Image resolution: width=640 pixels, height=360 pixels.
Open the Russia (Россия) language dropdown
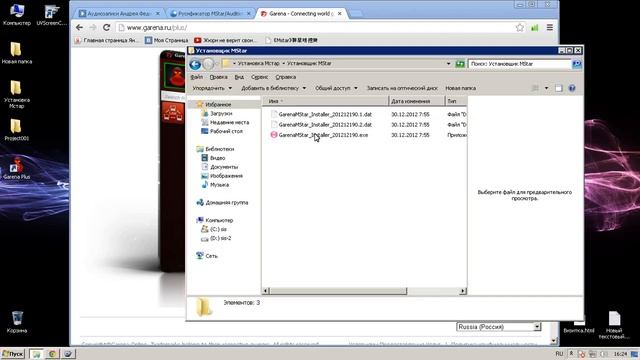(x=499, y=327)
